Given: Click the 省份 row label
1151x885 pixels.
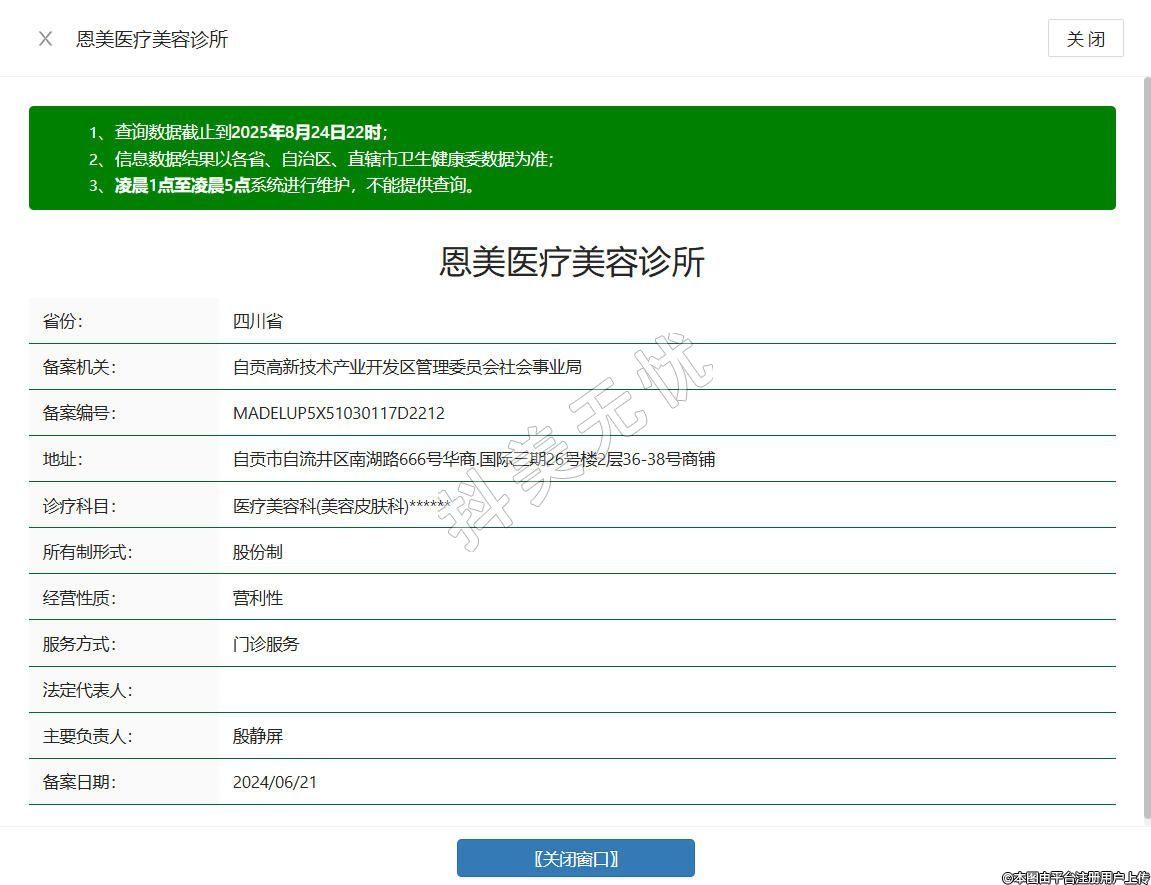Looking at the screenshot, I should click(62, 321).
